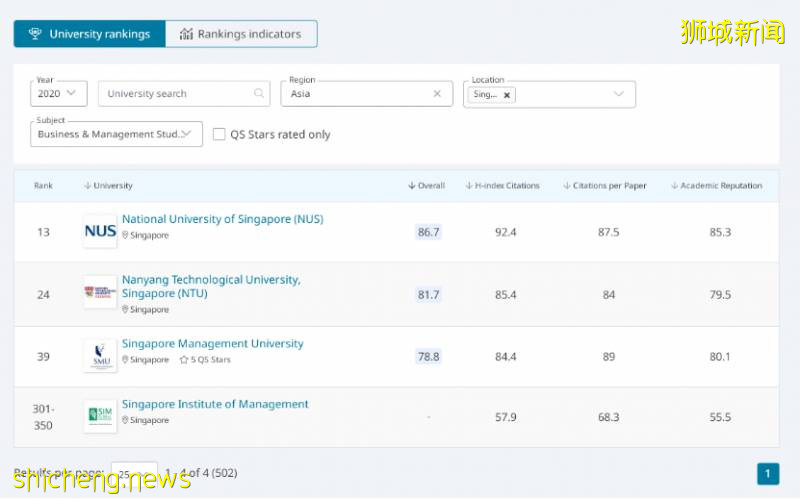Image resolution: width=800 pixels, height=499 pixels.
Task: Click the SIM Global Education logo
Action: pos(100,416)
